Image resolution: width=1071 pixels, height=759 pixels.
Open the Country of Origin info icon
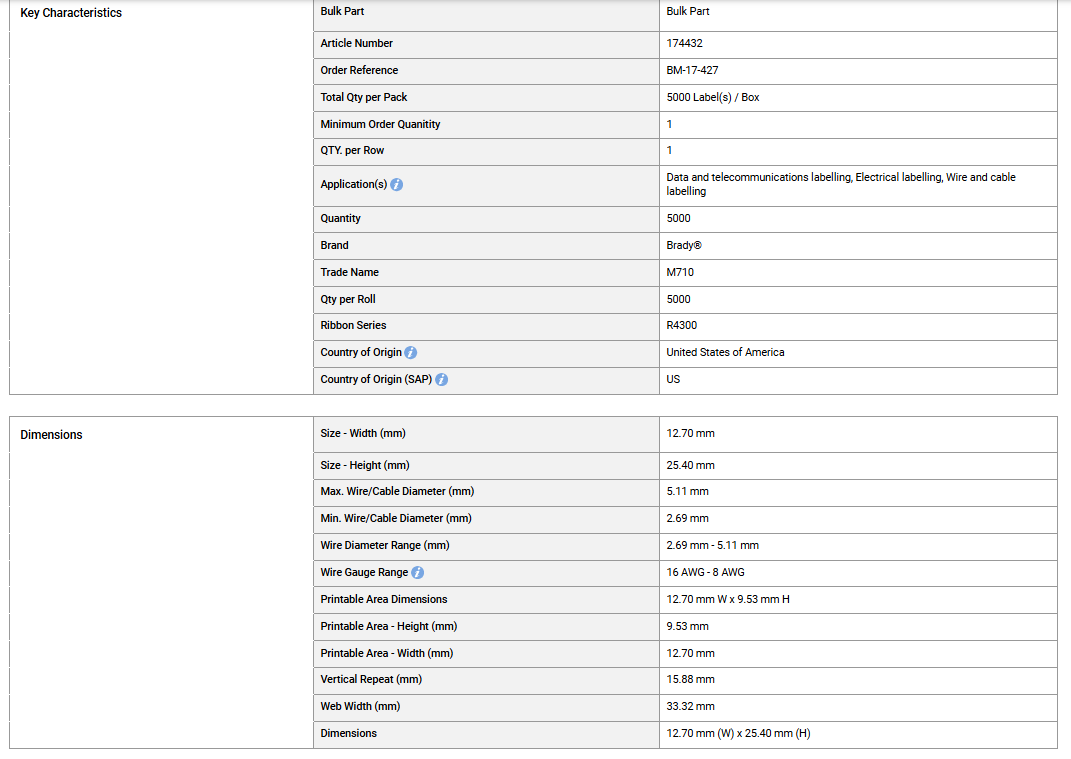coord(411,353)
